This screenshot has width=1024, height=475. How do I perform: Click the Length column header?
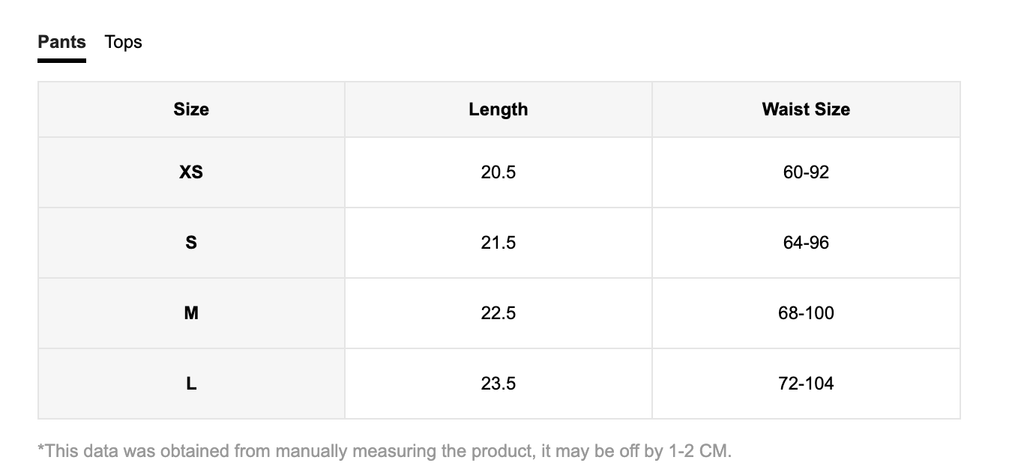click(498, 110)
